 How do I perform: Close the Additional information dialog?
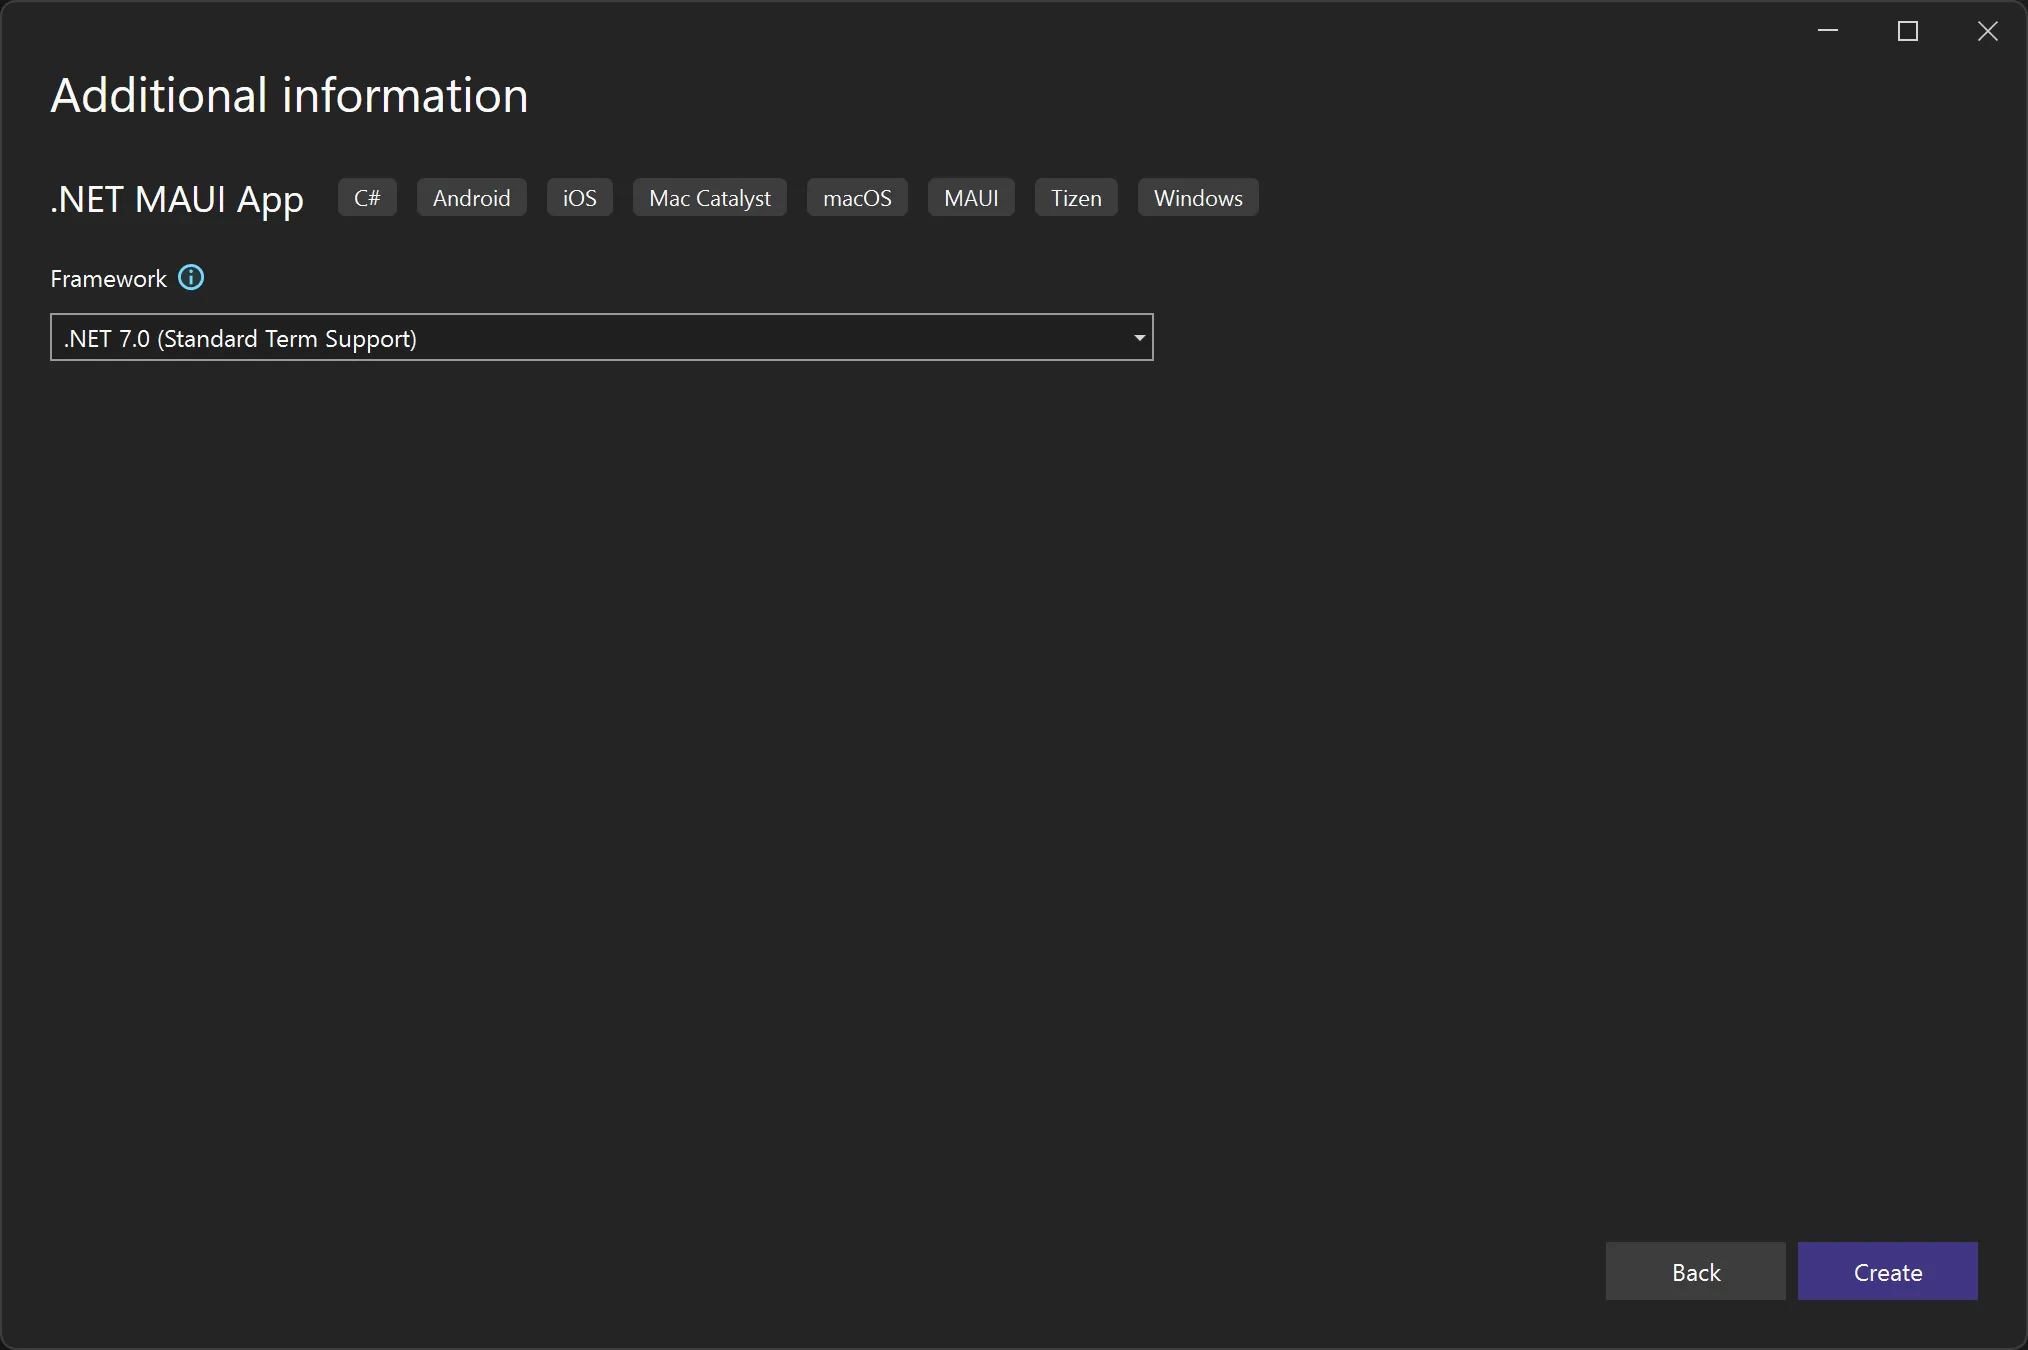pyautogui.click(x=1986, y=31)
